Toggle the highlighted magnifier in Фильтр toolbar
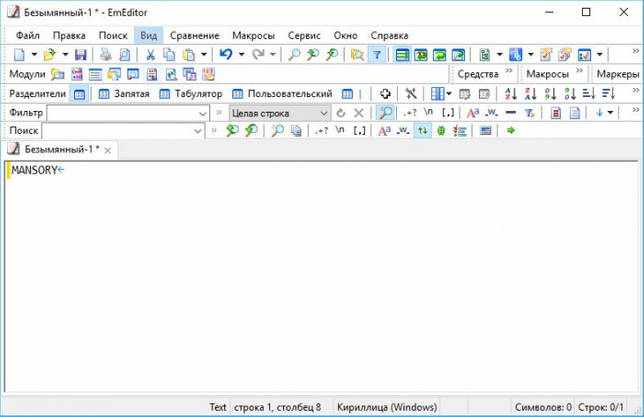644x417 pixels. (385, 113)
